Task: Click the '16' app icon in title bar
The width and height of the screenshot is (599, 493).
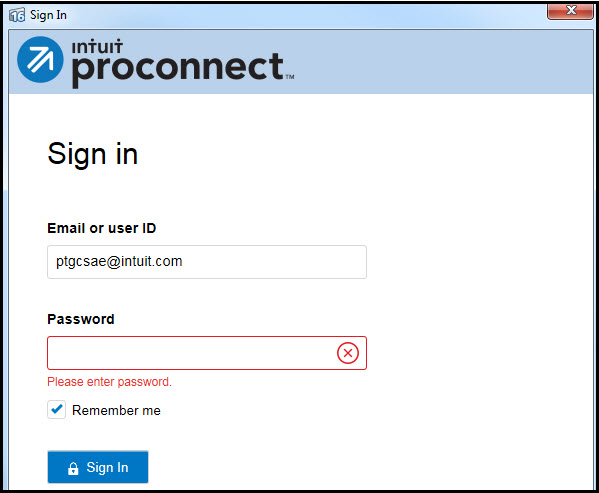Action: (17, 15)
